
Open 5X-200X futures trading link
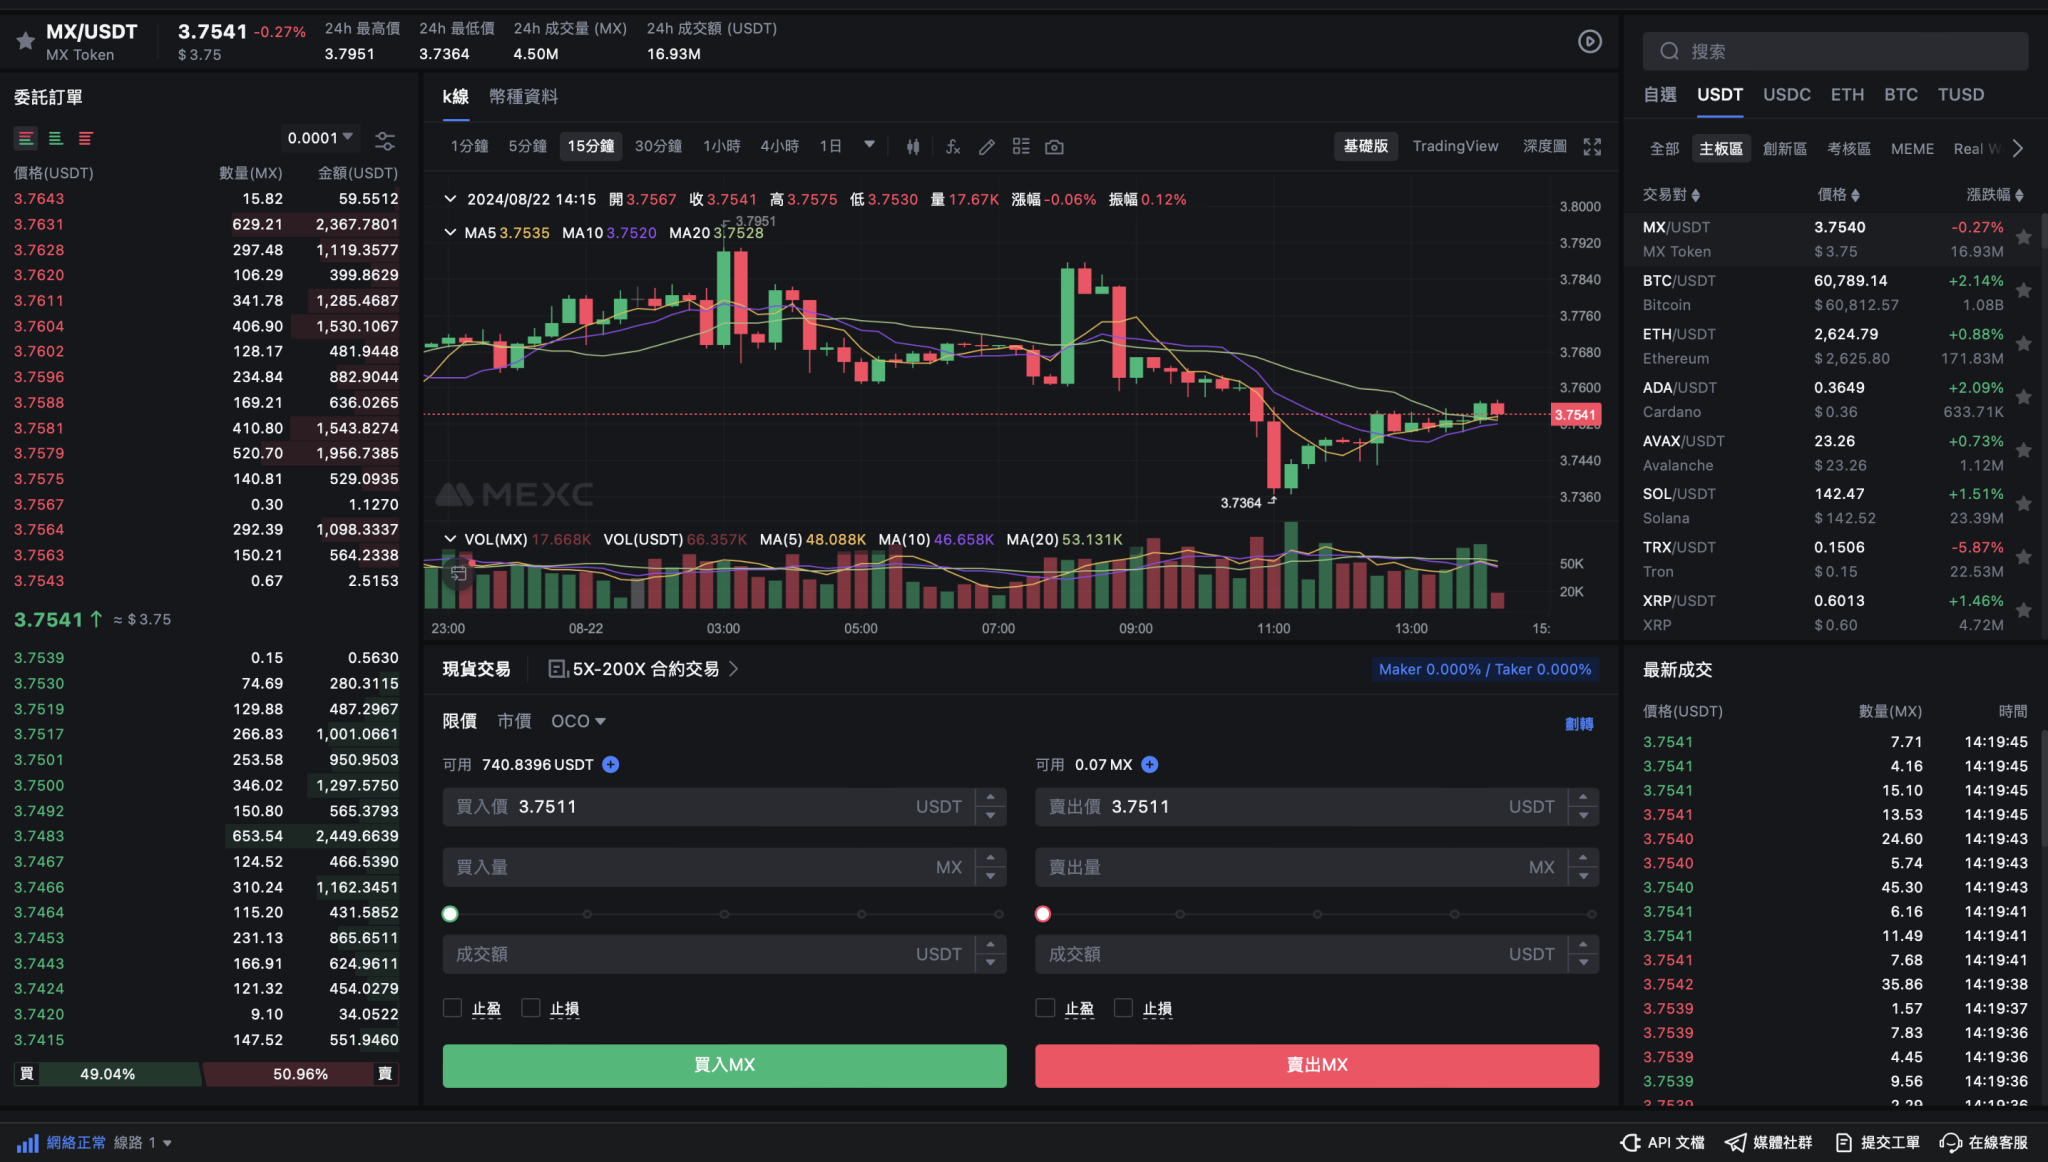tap(644, 669)
